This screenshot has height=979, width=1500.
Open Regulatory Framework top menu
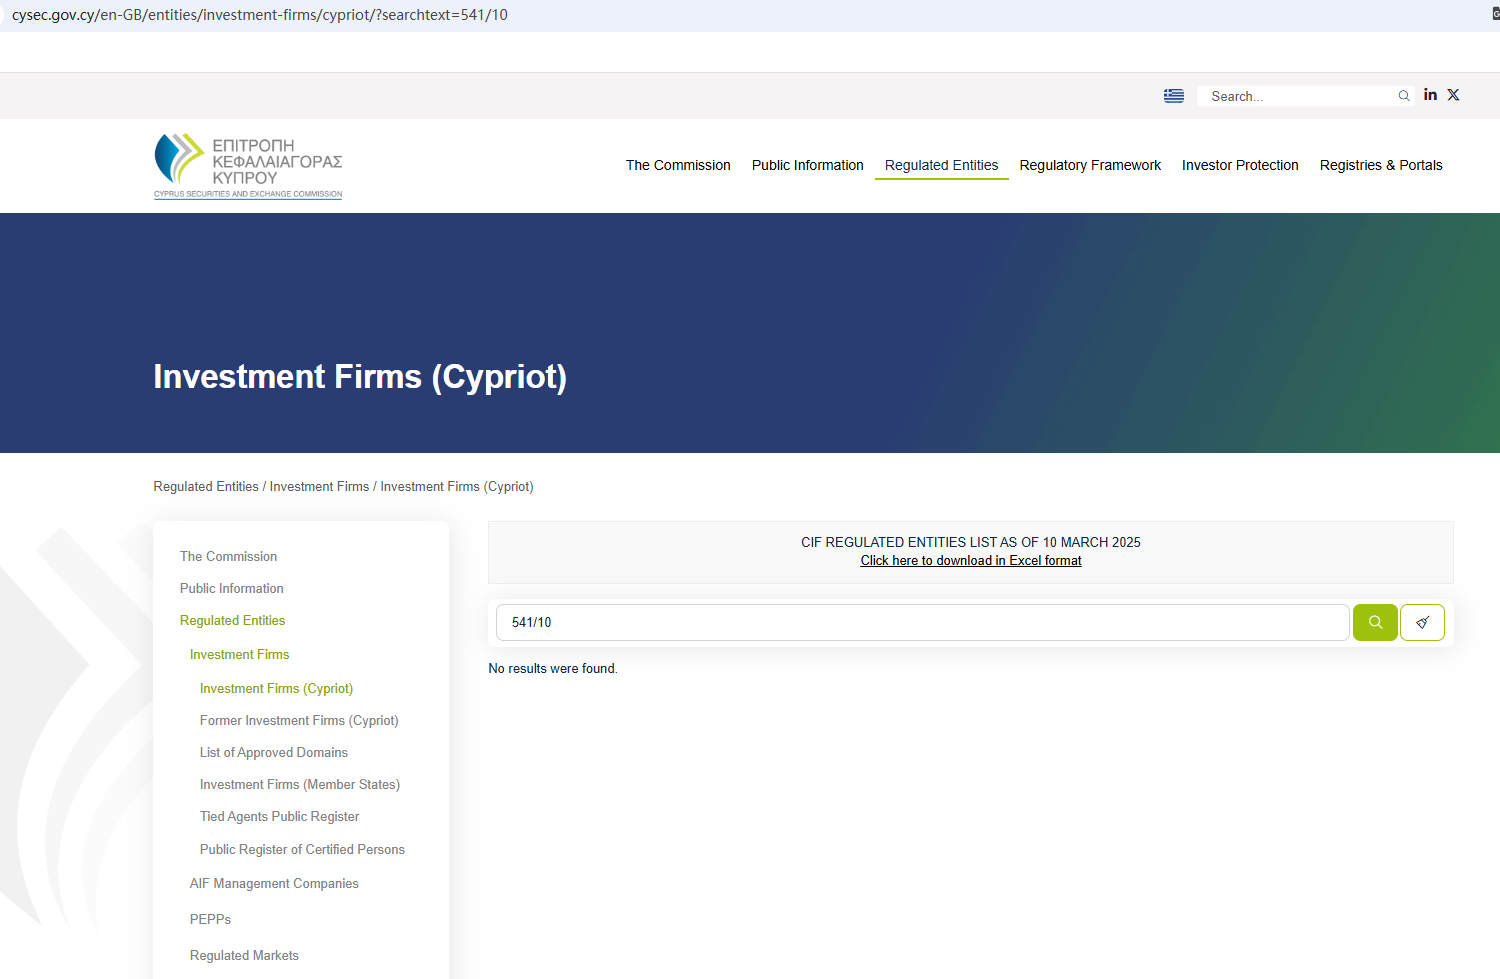click(x=1090, y=165)
